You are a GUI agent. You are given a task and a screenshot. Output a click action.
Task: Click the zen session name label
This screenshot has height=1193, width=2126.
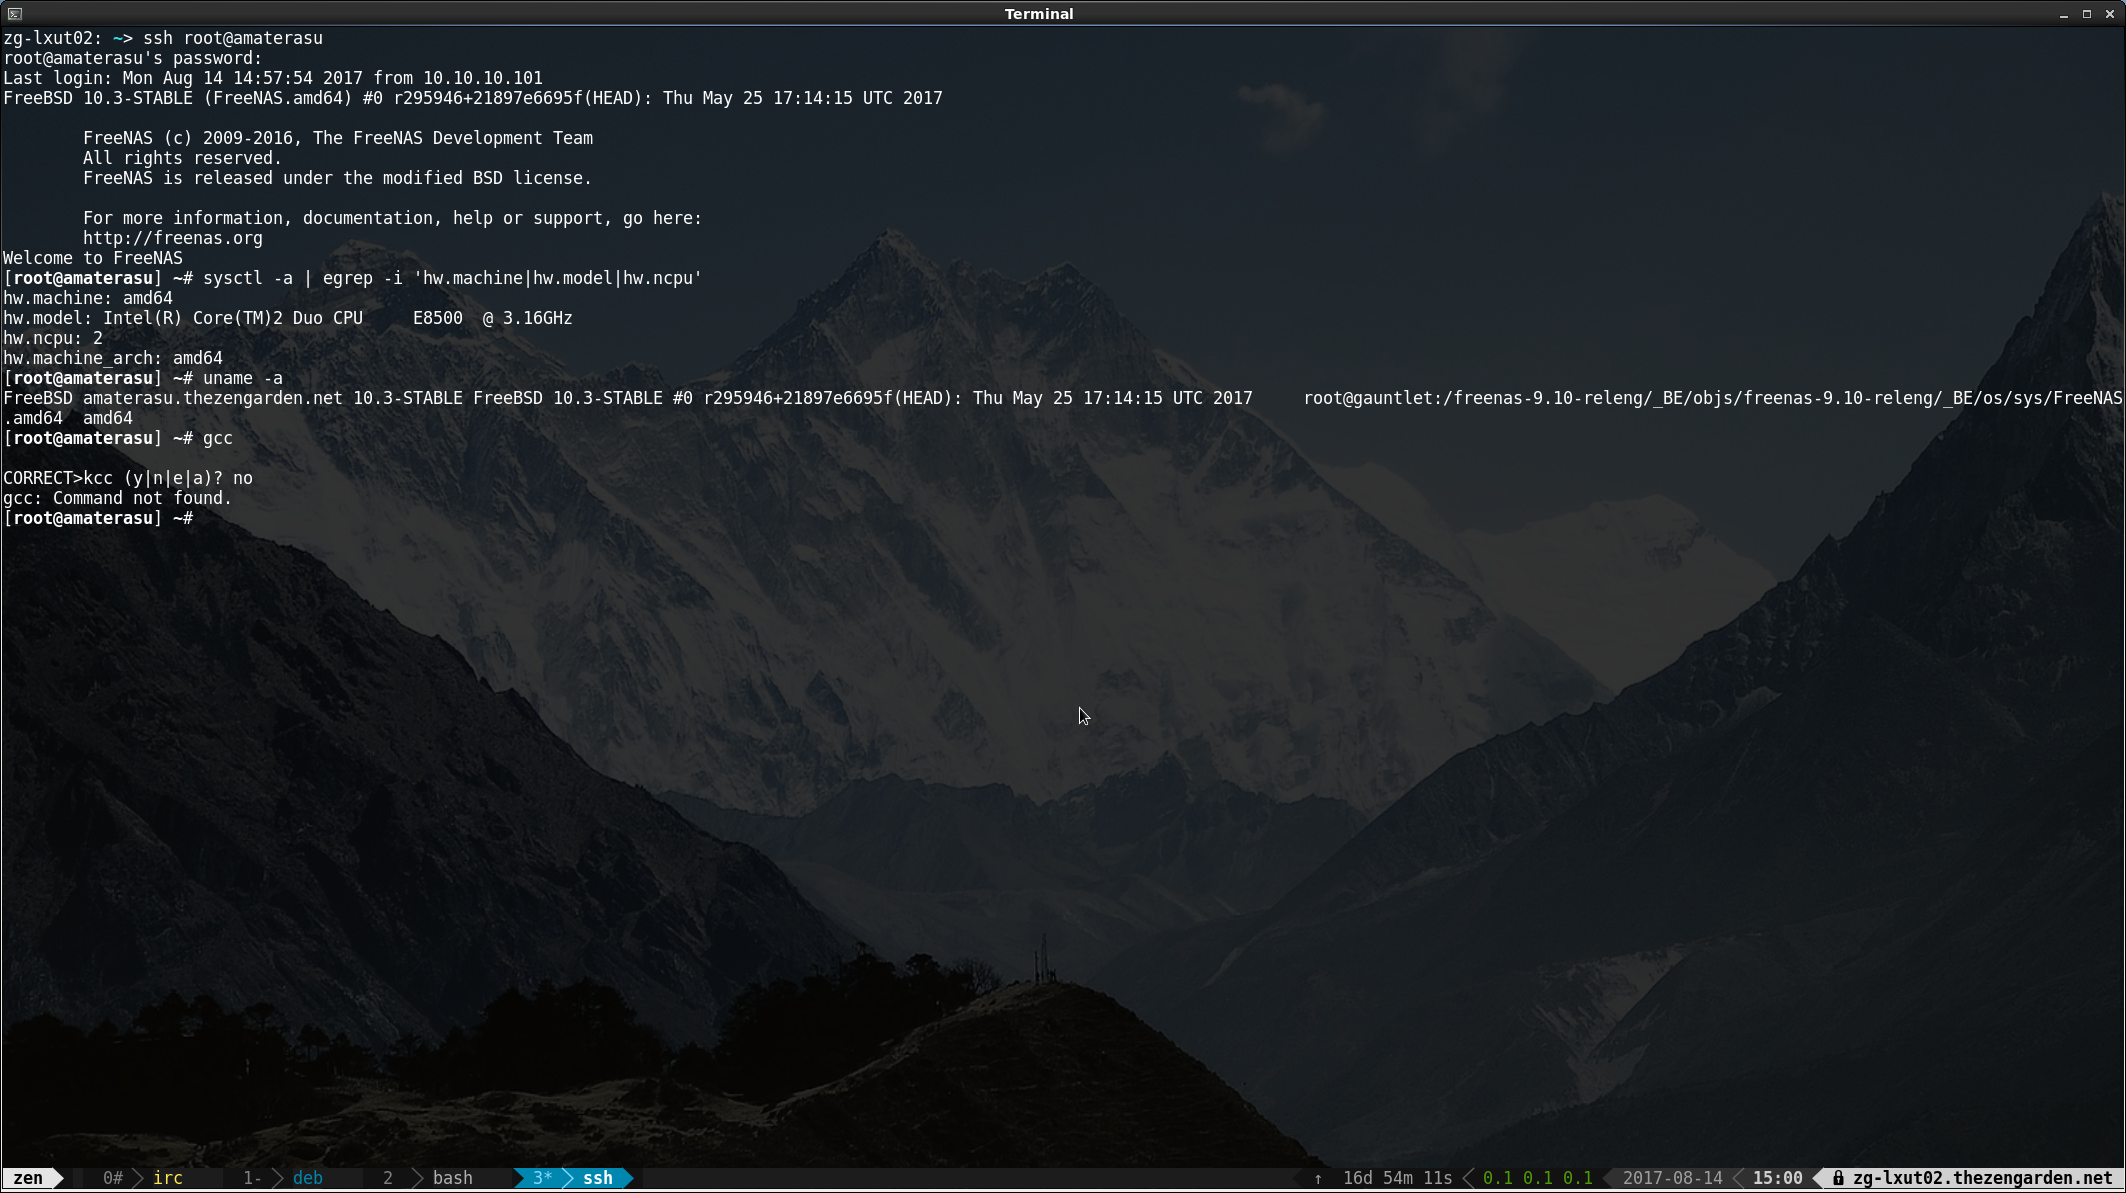pyautogui.click(x=28, y=1178)
